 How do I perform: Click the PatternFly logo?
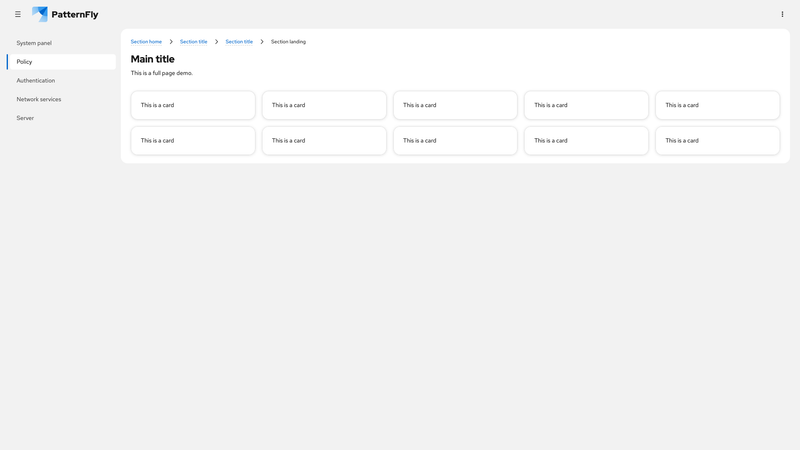click(65, 14)
